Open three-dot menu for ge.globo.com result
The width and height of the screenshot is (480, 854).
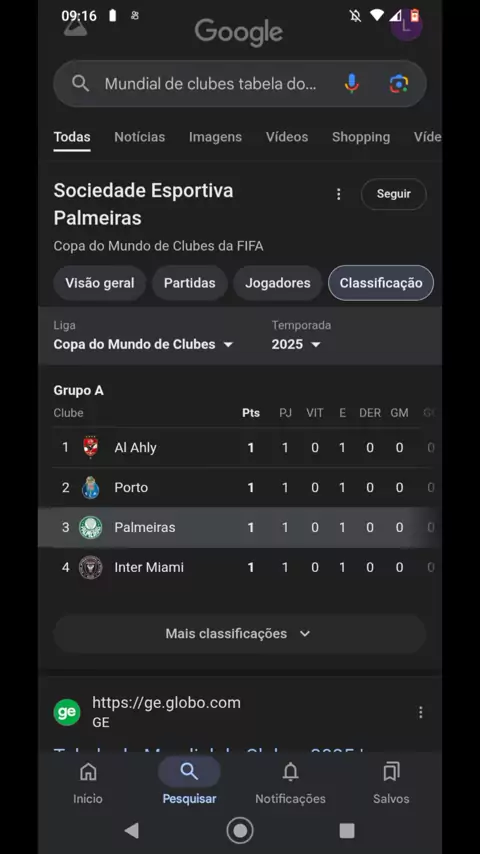point(420,712)
